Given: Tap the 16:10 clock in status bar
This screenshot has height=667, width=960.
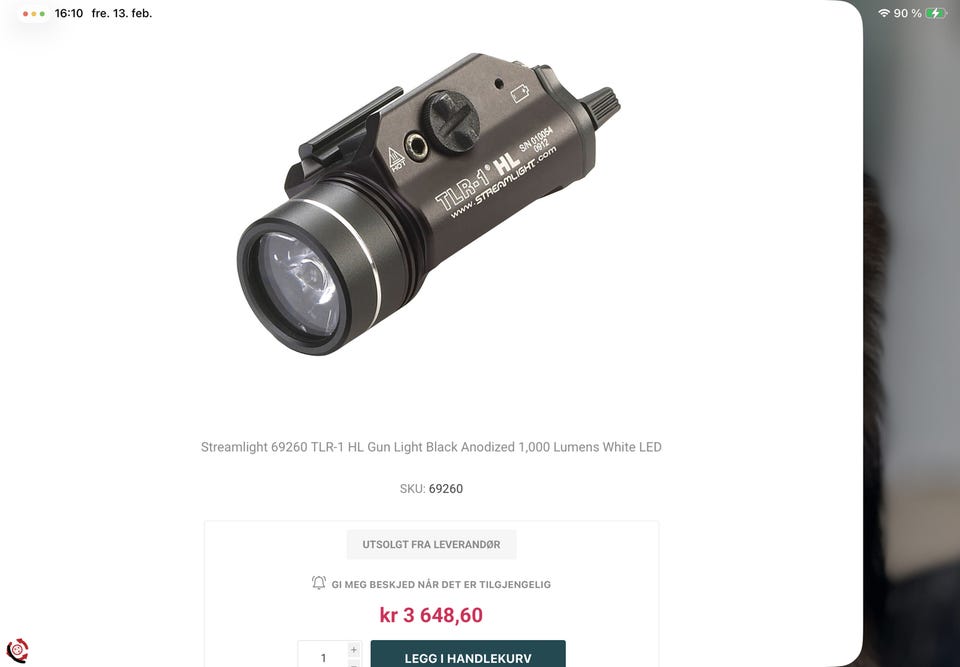Looking at the screenshot, I should [69, 13].
